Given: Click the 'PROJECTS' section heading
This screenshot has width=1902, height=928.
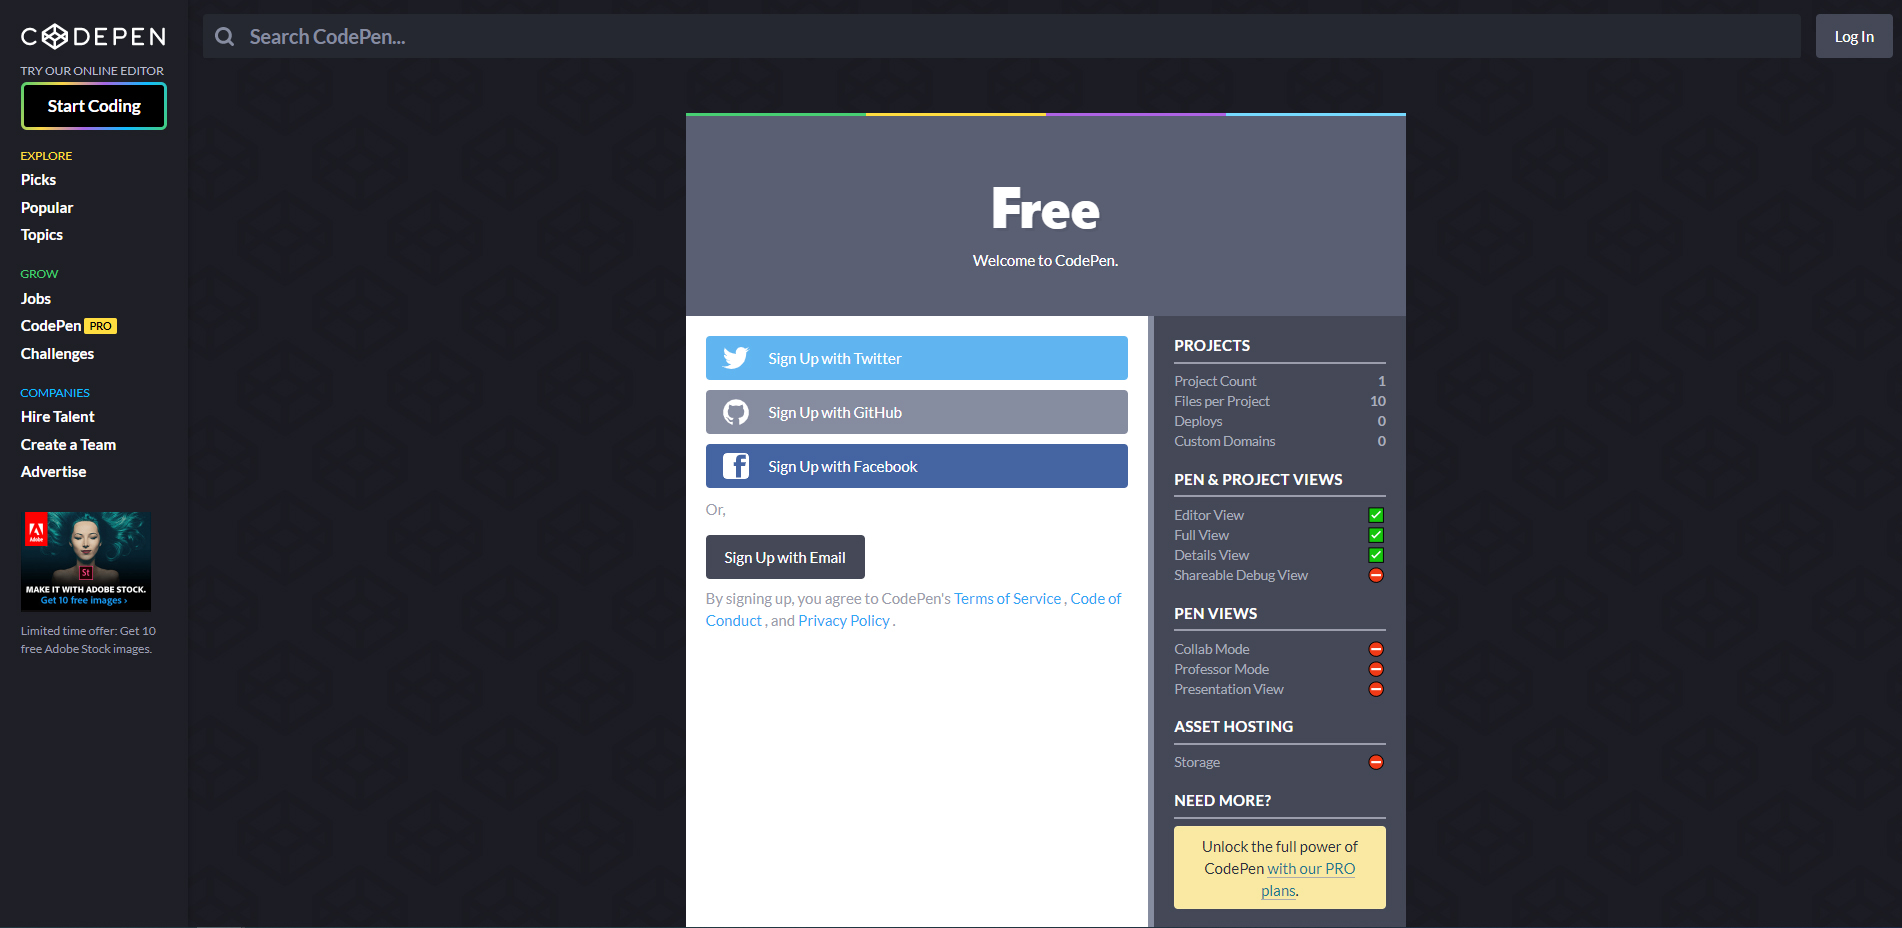Looking at the screenshot, I should click(x=1212, y=345).
